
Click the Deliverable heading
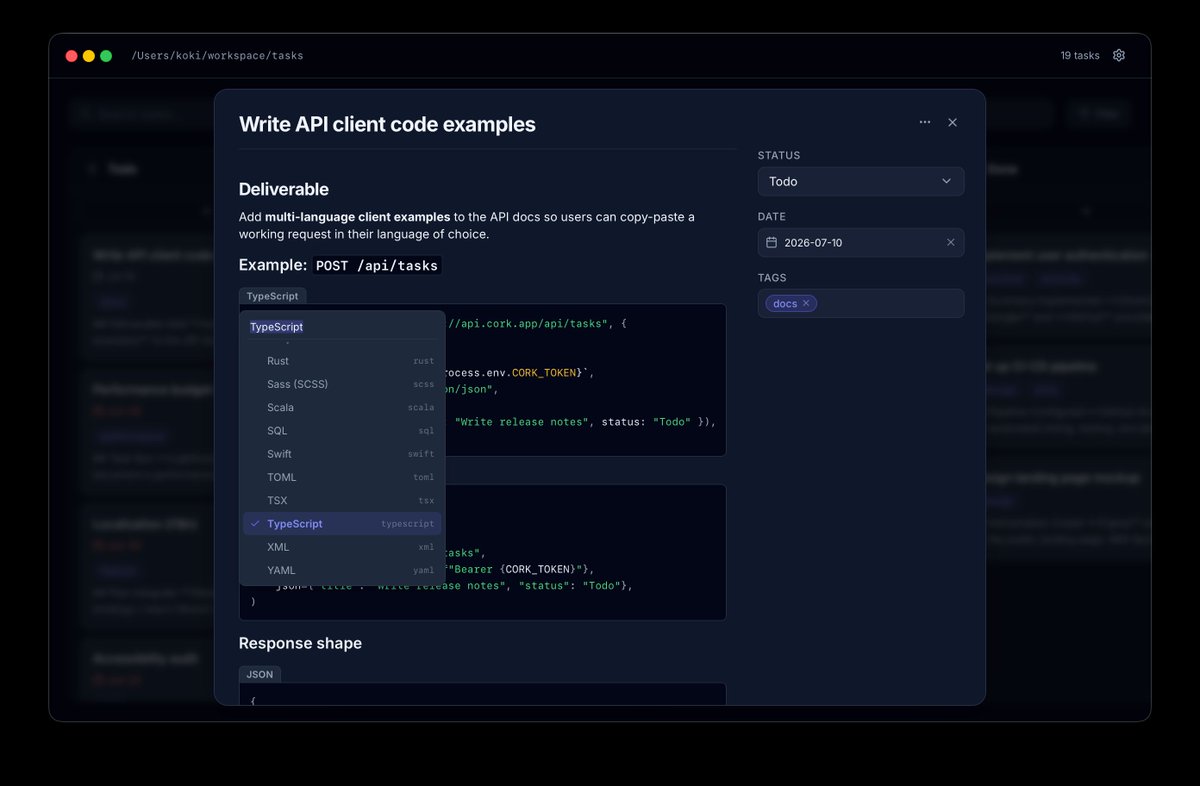click(284, 189)
